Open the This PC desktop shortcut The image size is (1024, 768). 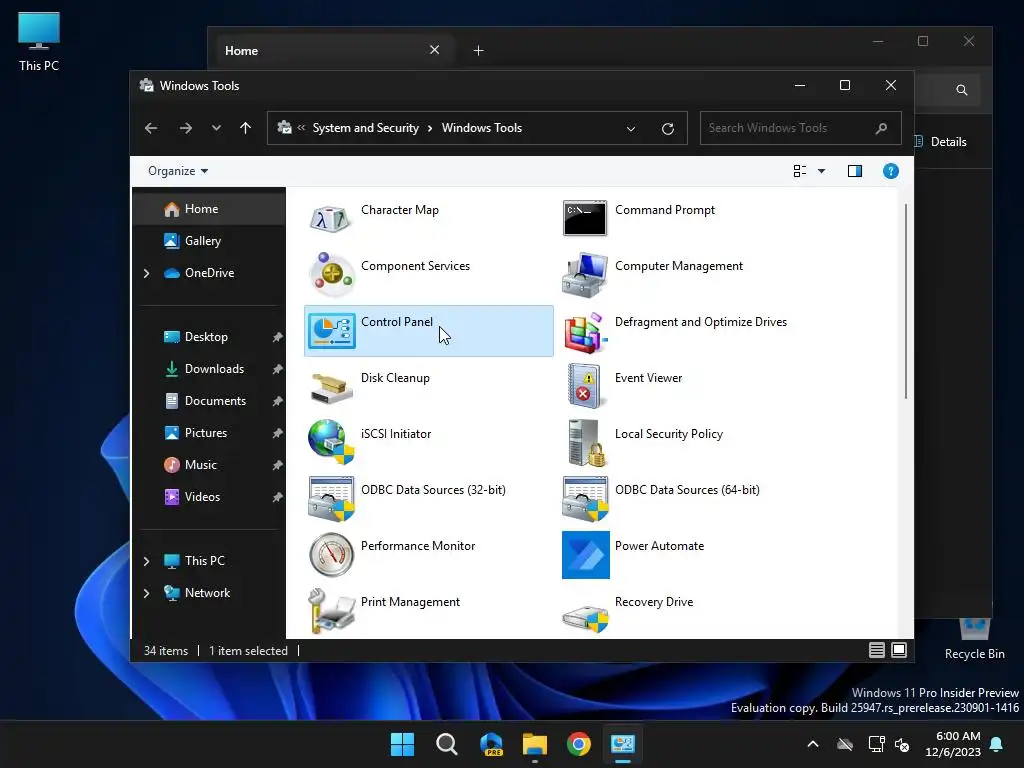coord(39,42)
